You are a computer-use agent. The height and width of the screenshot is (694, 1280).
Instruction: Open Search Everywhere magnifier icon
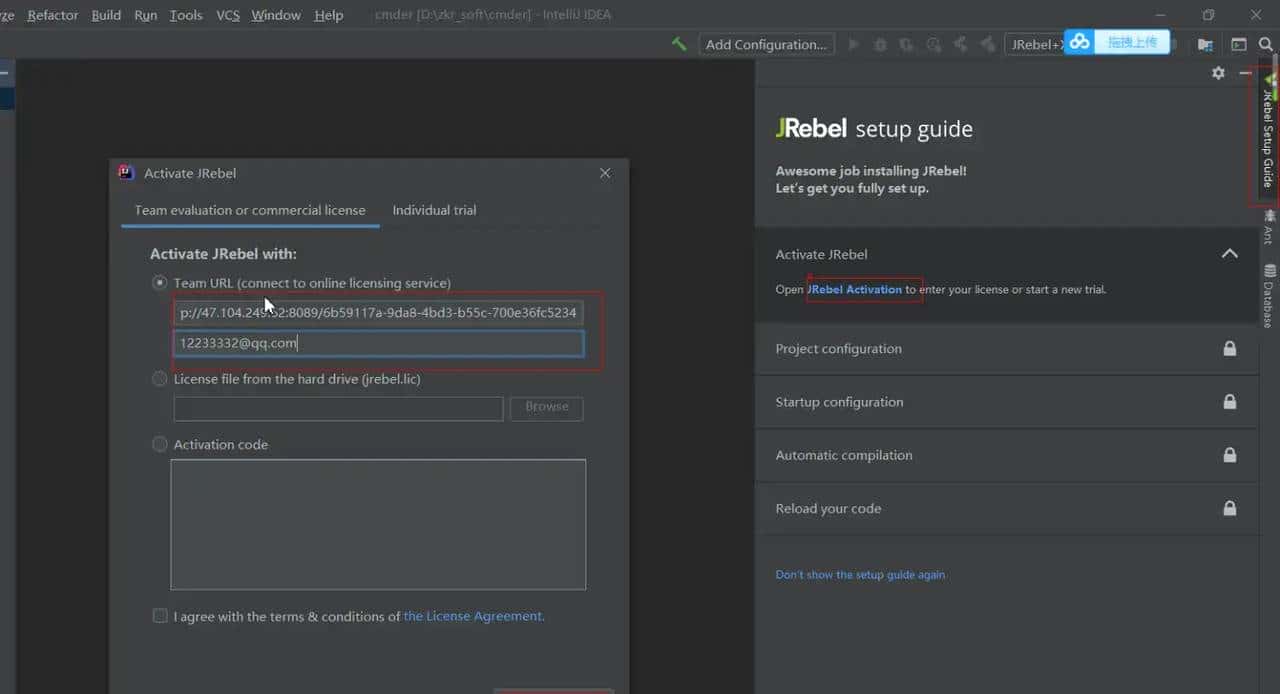(x=1266, y=44)
